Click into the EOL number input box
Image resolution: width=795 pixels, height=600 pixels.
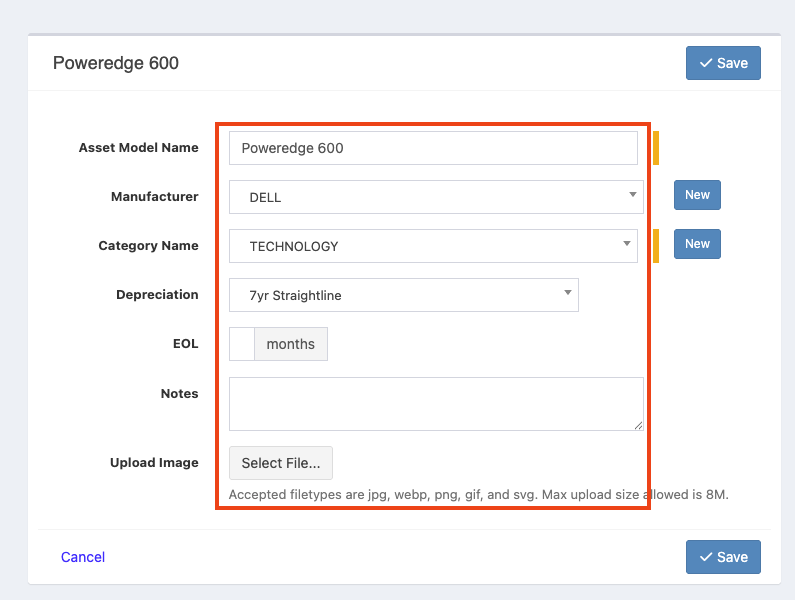pyautogui.click(x=242, y=344)
